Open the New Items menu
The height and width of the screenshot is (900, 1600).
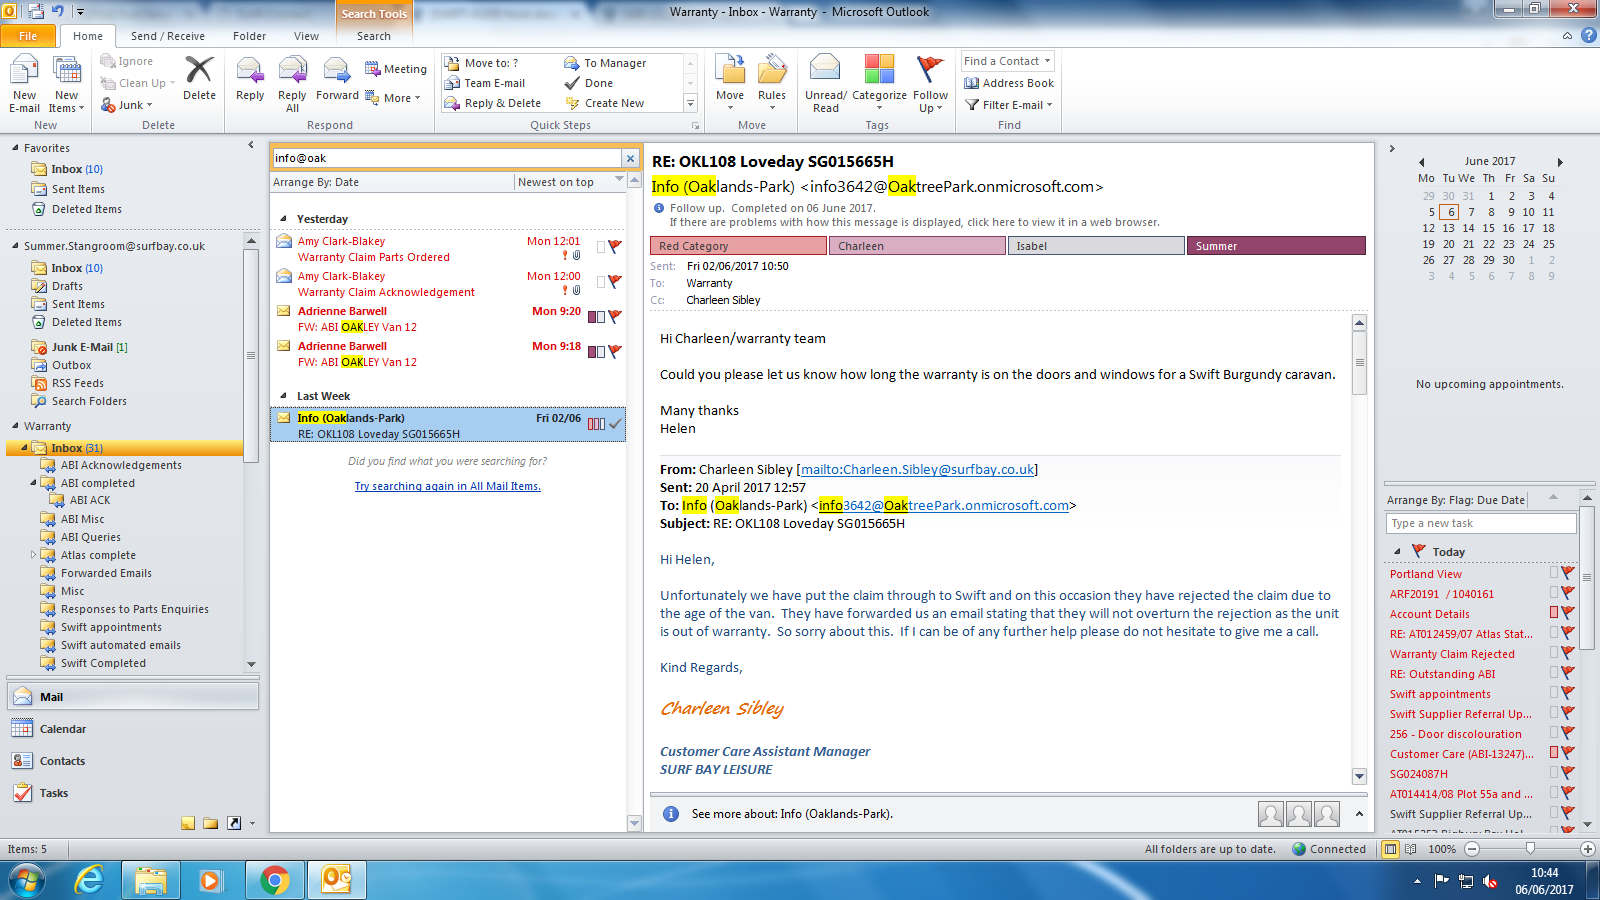pyautogui.click(x=67, y=84)
